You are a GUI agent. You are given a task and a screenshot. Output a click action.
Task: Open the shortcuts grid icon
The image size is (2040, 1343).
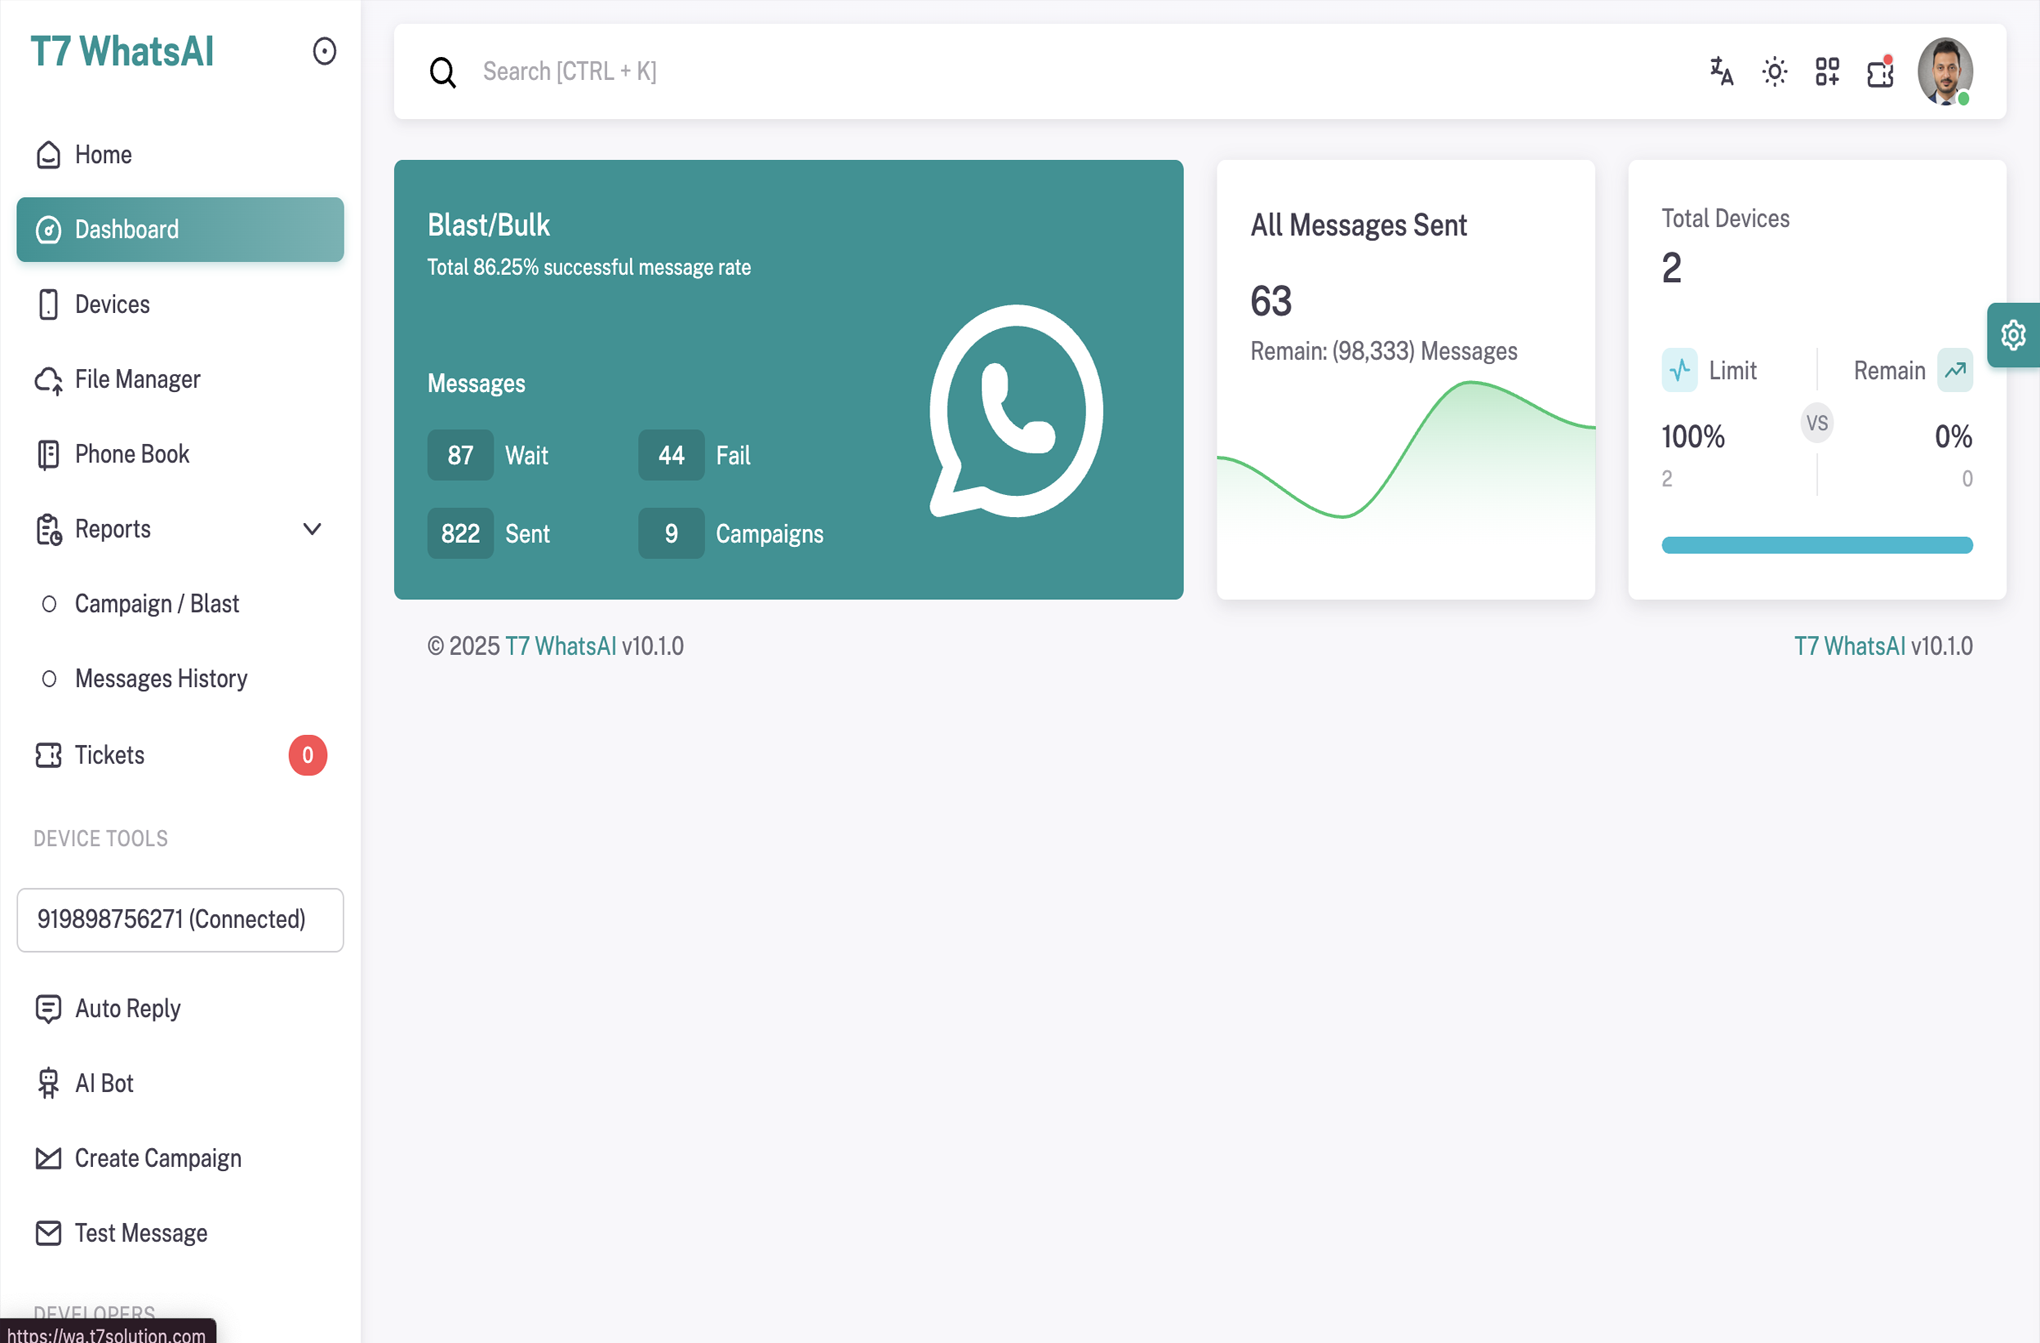pos(1827,72)
